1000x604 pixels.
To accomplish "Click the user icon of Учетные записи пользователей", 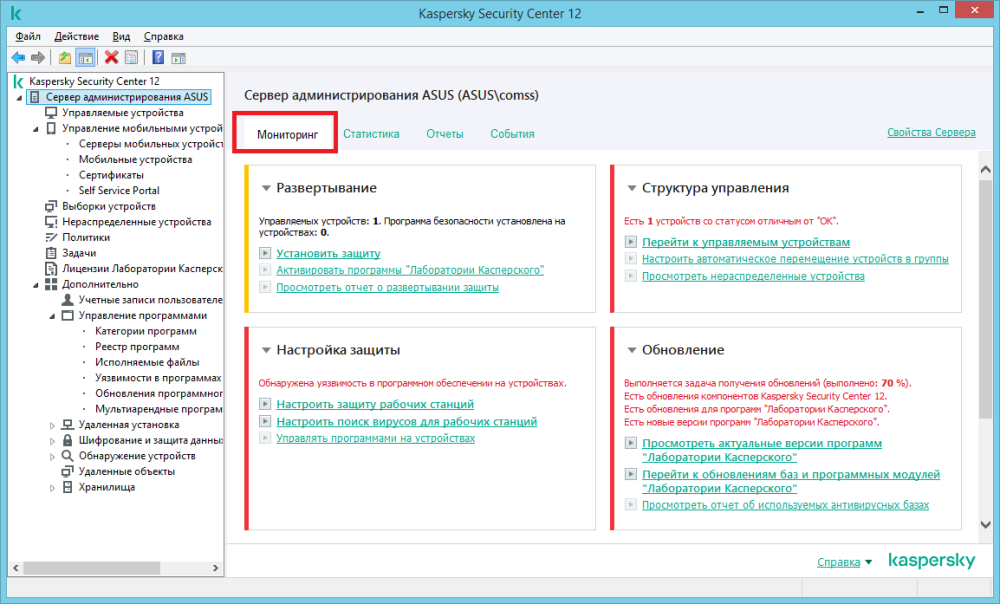I will click(68, 300).
